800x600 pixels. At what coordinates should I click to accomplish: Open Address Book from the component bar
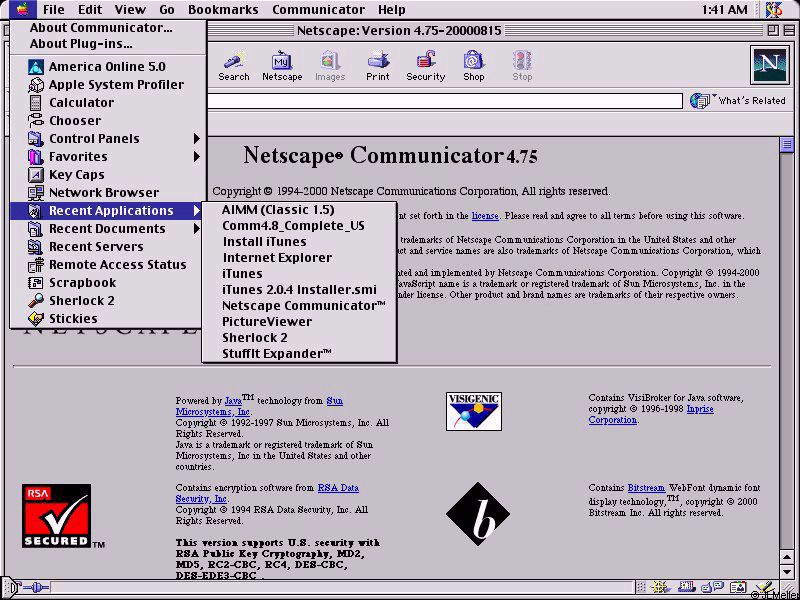tap(737, 587)
